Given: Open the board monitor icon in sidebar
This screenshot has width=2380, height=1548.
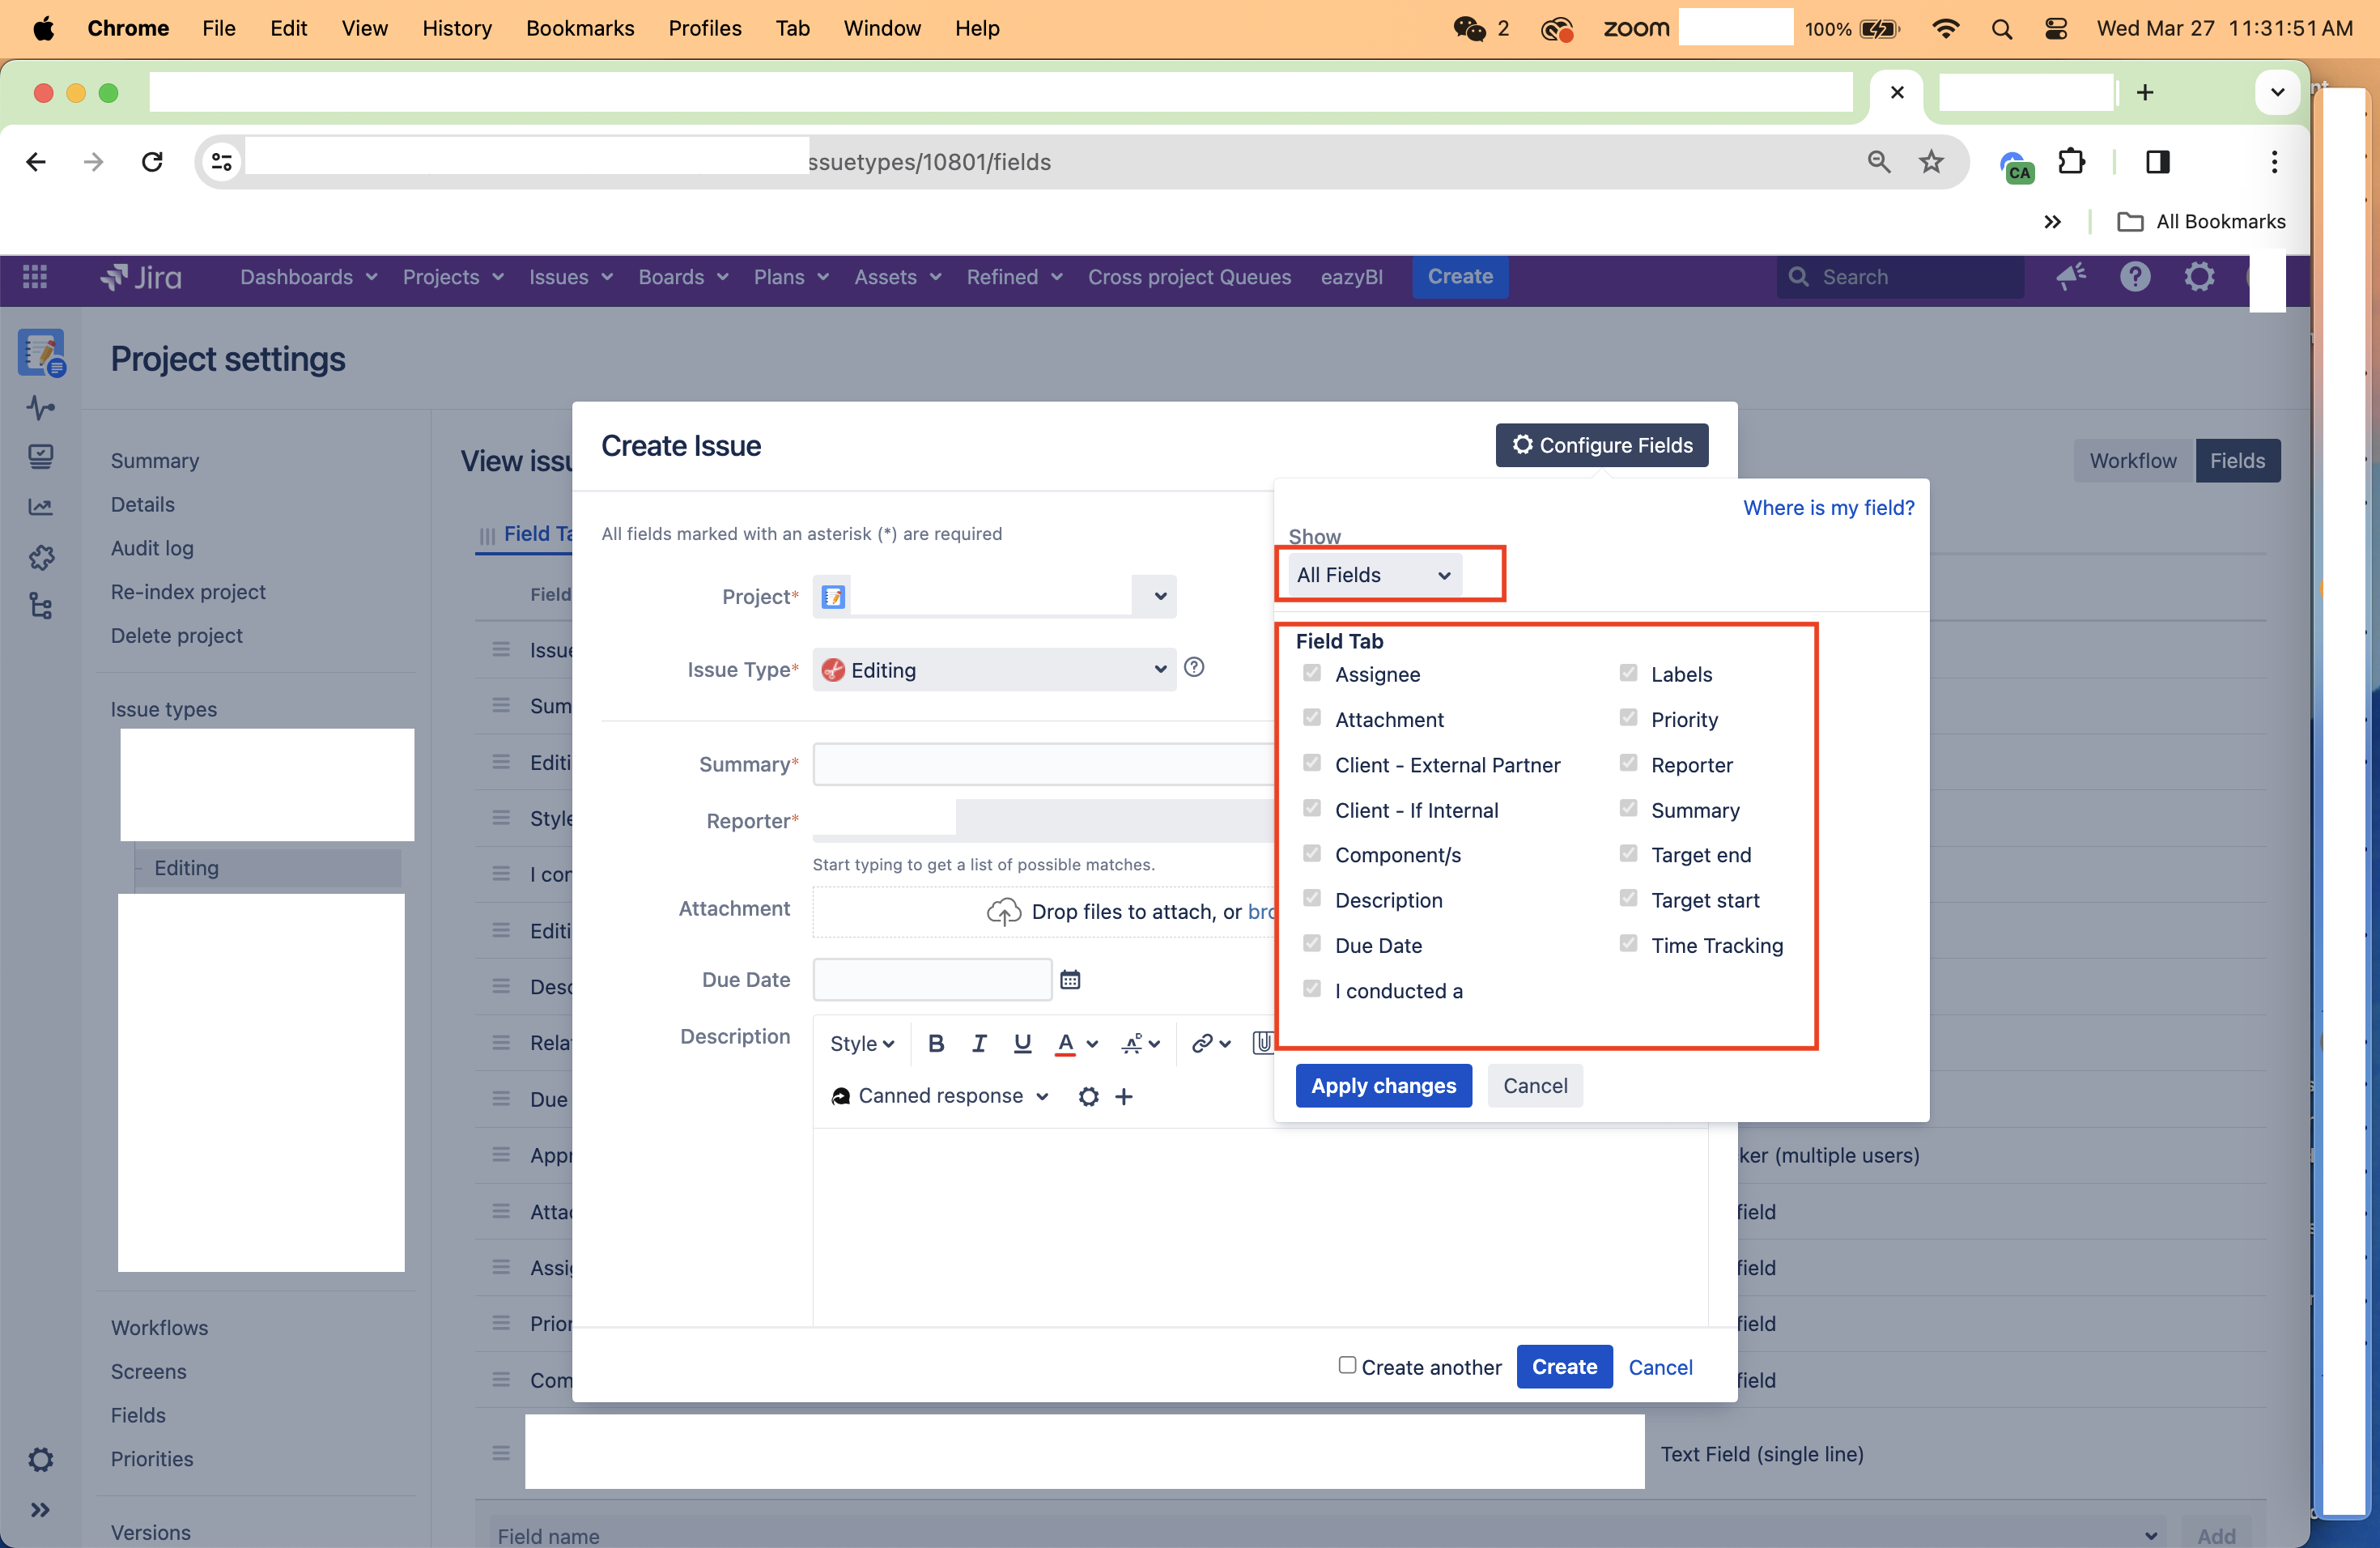Looking at the screenshot, I should pos(40,457).
